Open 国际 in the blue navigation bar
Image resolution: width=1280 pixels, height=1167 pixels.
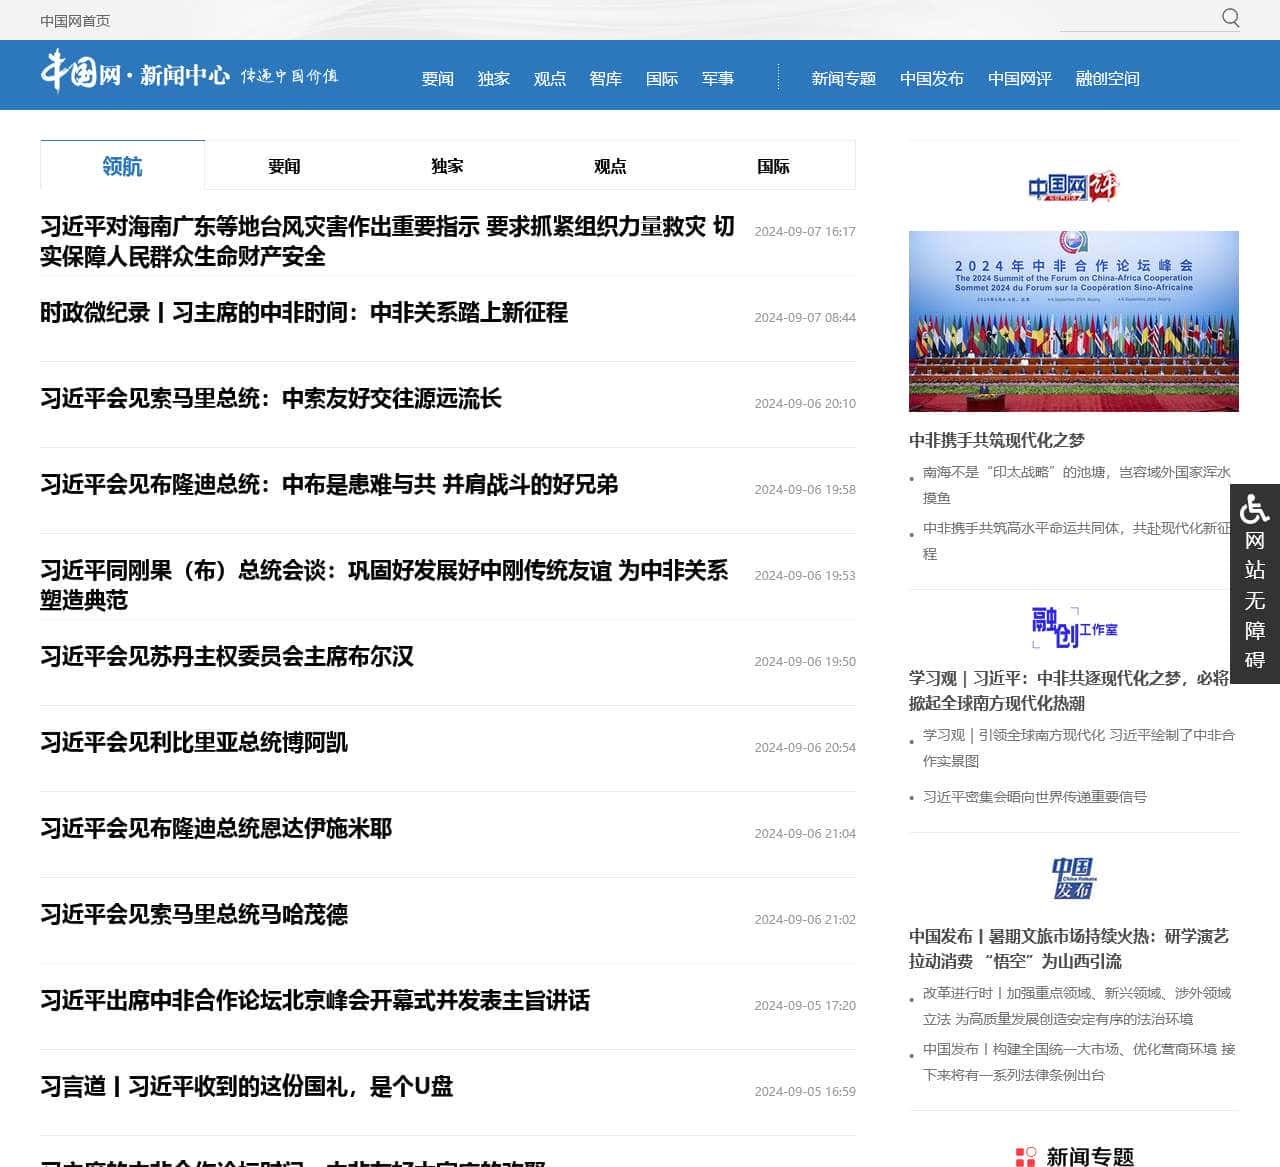(662, 78)
